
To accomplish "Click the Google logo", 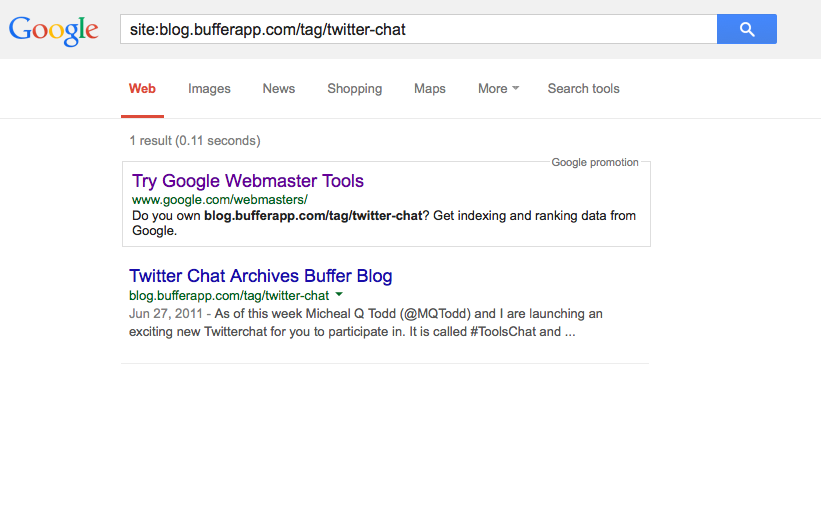I will click(x=53, y=30).
